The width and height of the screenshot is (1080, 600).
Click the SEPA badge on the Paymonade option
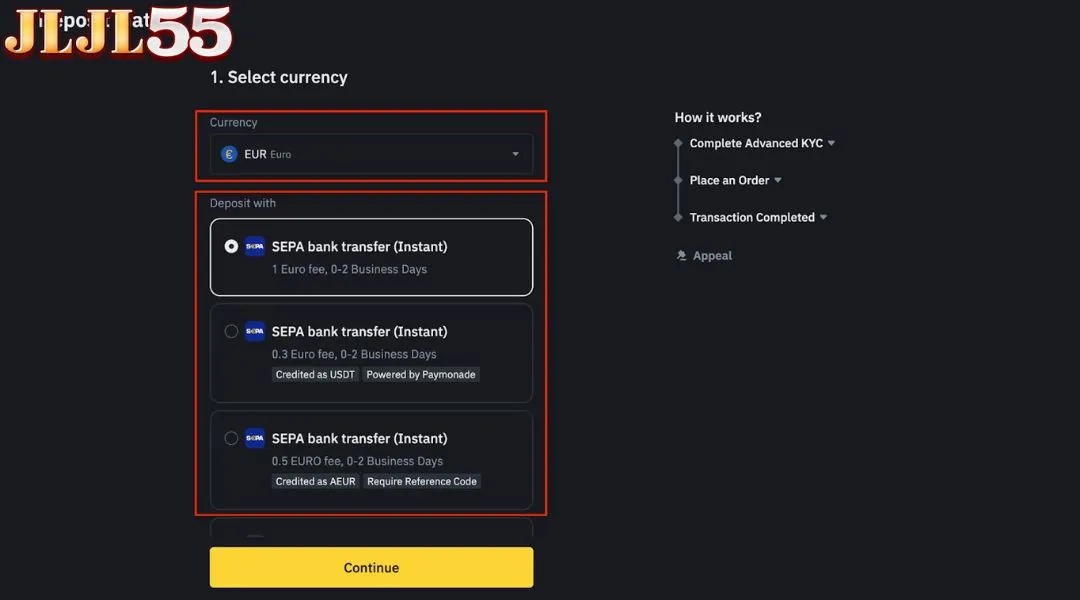[x=254, y=331]
